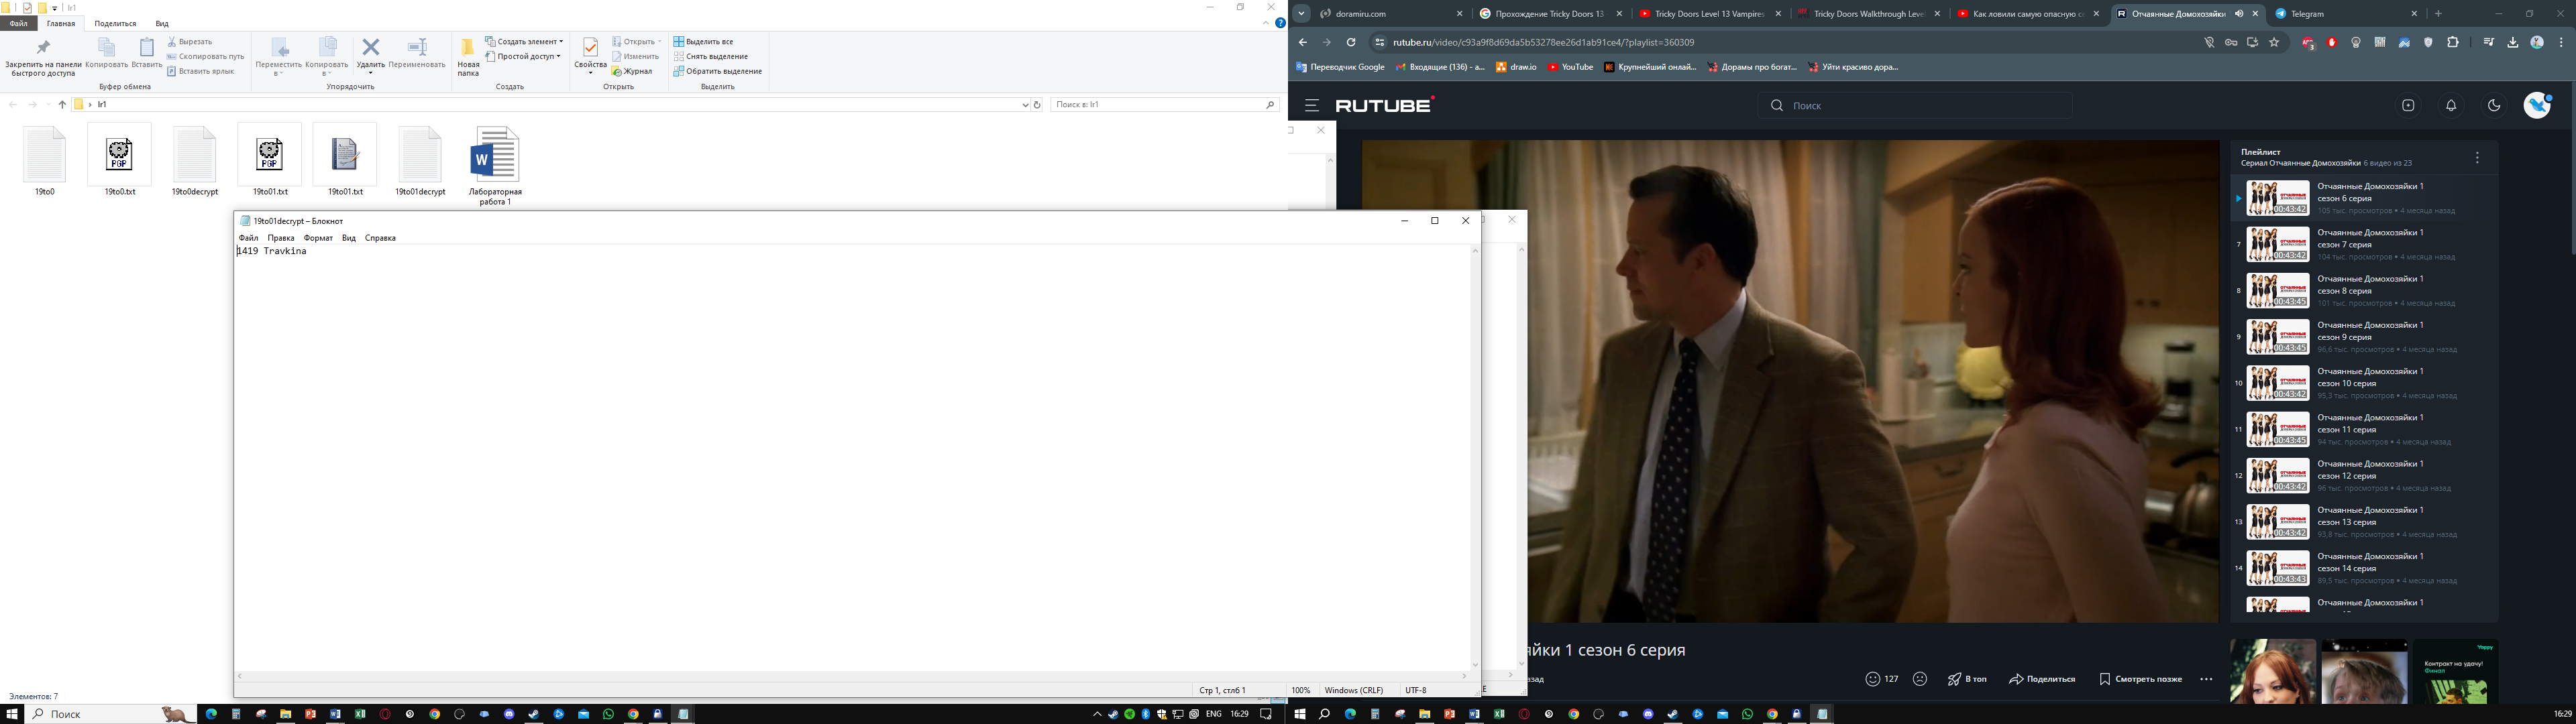Open the Rutube notifications bell
The image size is (2576, 724).
point(2451,105)
